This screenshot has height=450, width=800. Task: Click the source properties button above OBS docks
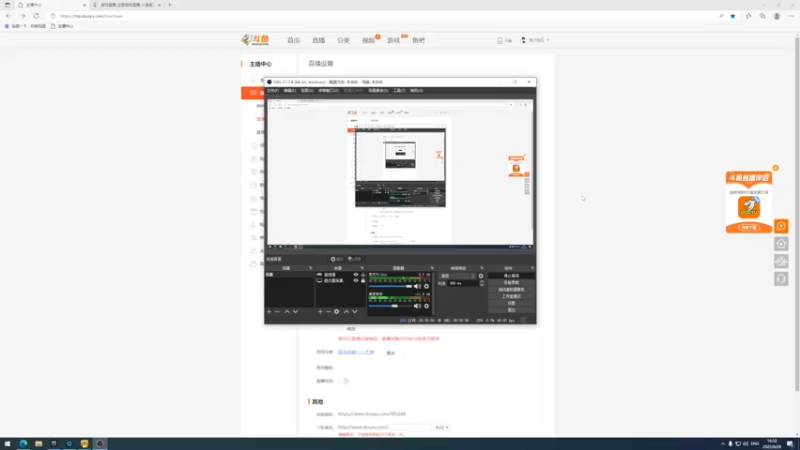tap(337, 259)
